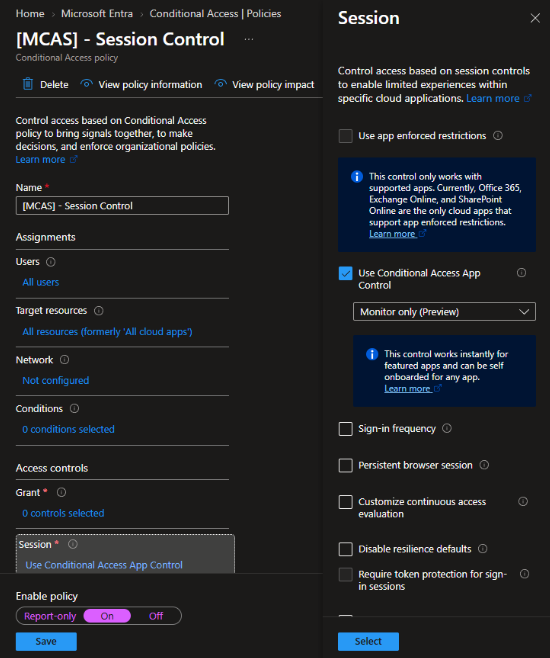Click the View policy information eye icon

(86, 84)
